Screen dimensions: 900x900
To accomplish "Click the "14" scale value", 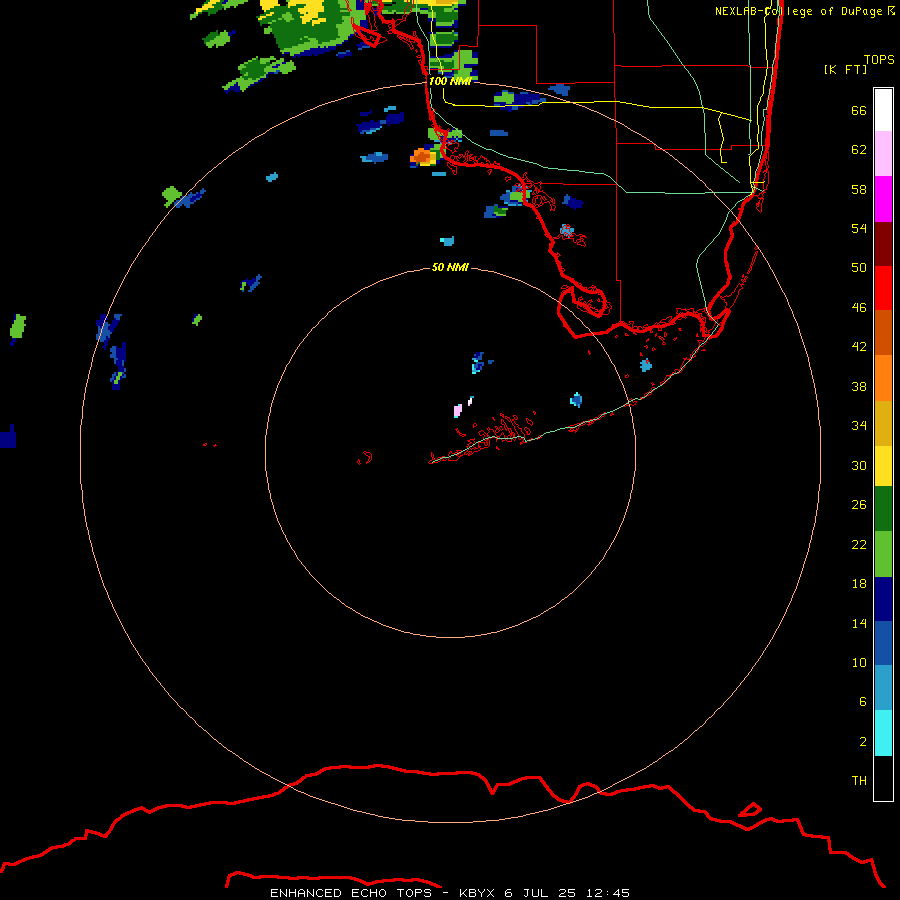I will [x=859, y=623].
